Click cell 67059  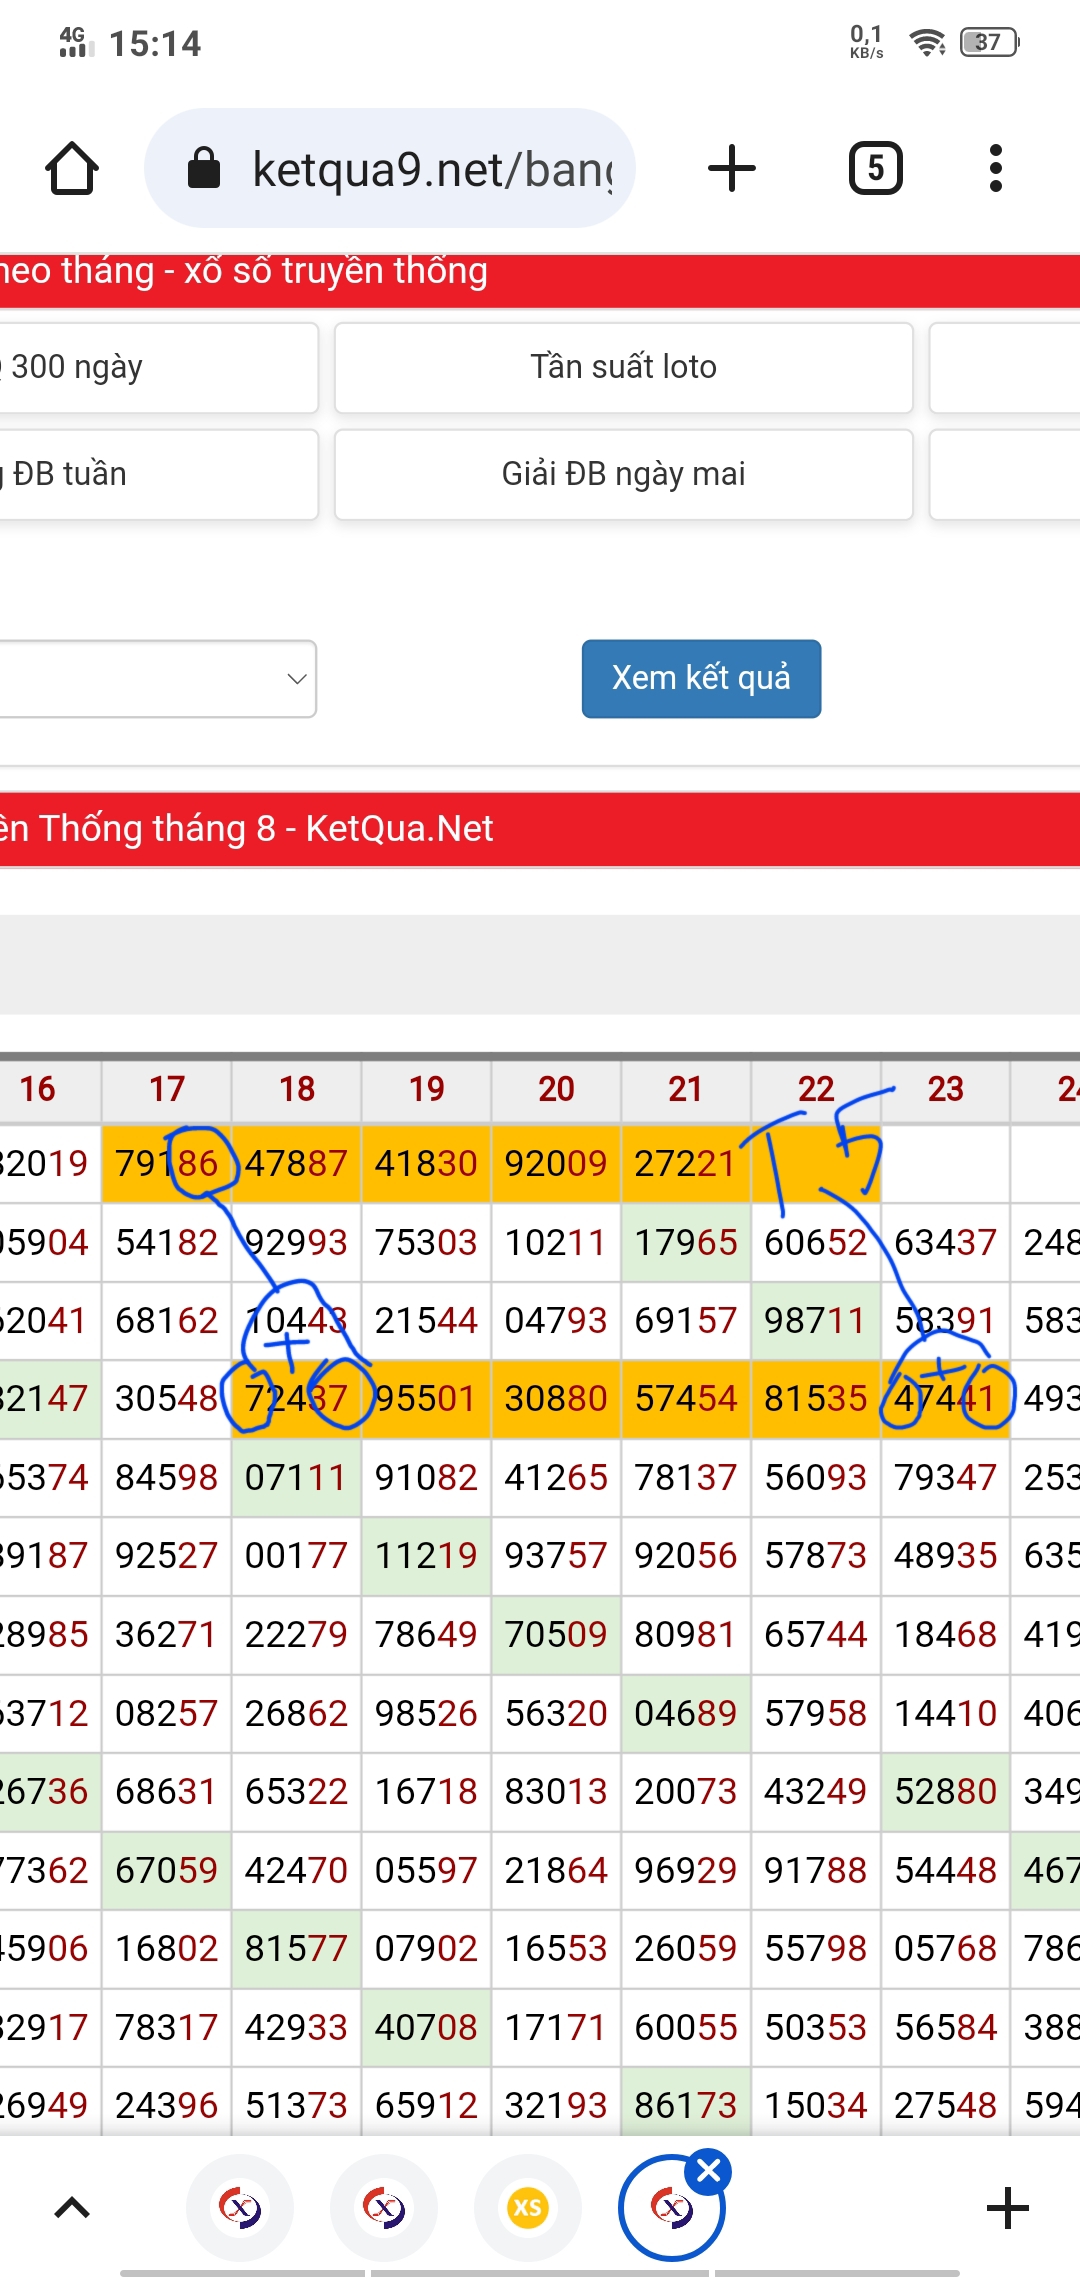(x=167, y=1871)
